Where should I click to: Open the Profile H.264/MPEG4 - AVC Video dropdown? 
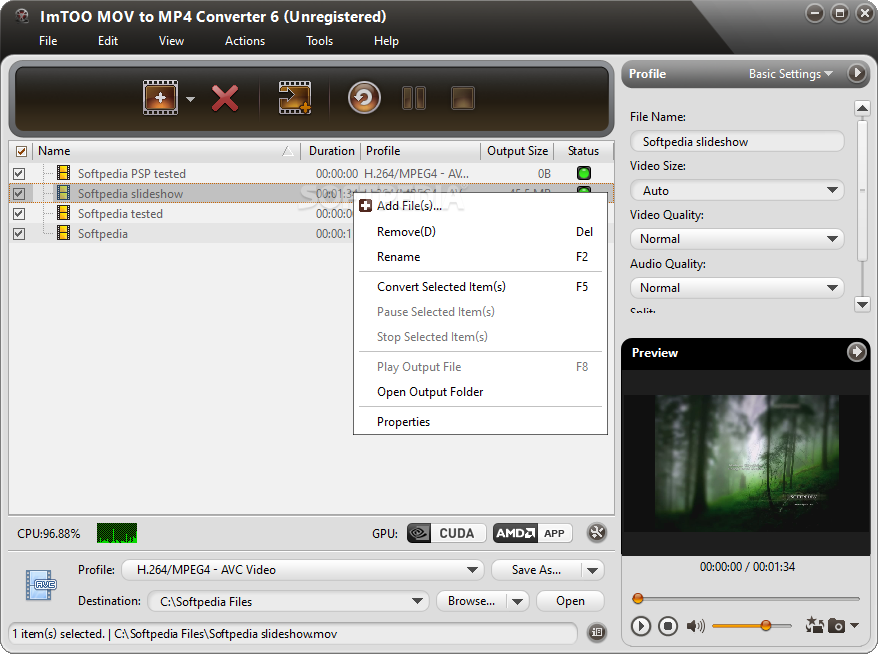pyautogui.click(x=303, y=570)
